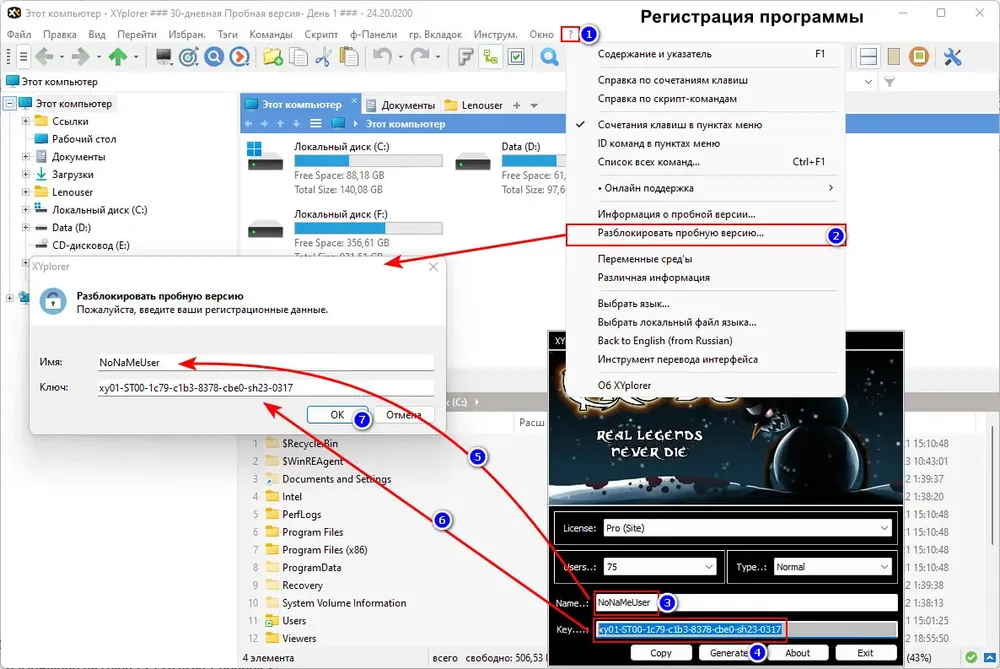Toggle the checkbox selection toolbar button
The image size is (1000, 669).
(516, 57)
